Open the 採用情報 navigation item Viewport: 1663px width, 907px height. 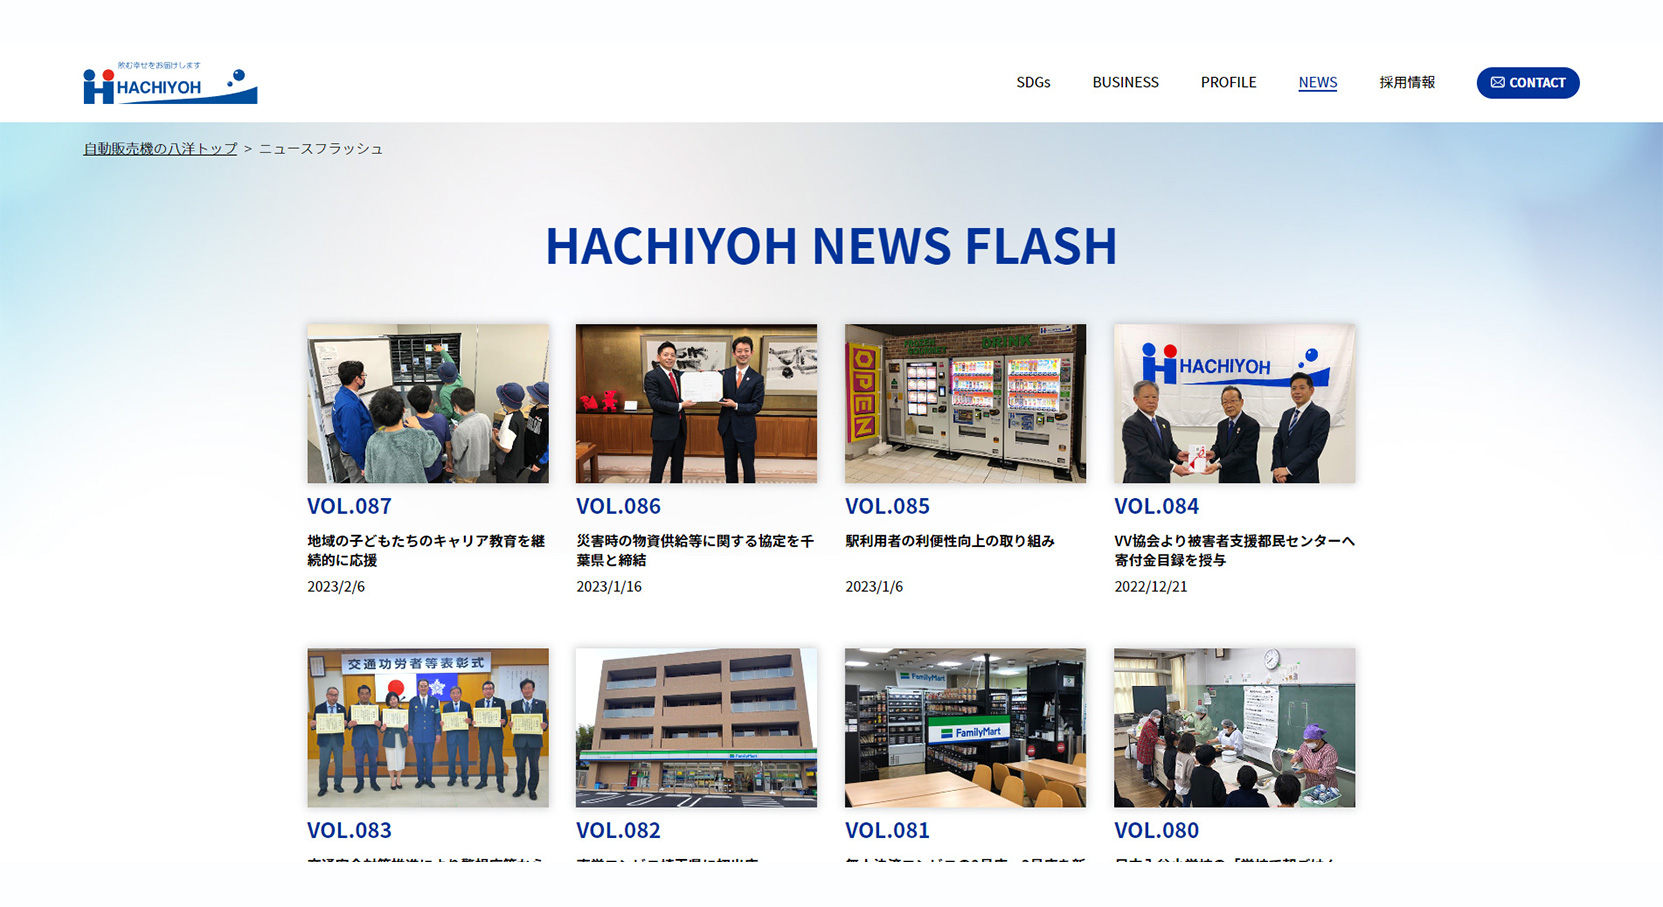coord(1407,82)
